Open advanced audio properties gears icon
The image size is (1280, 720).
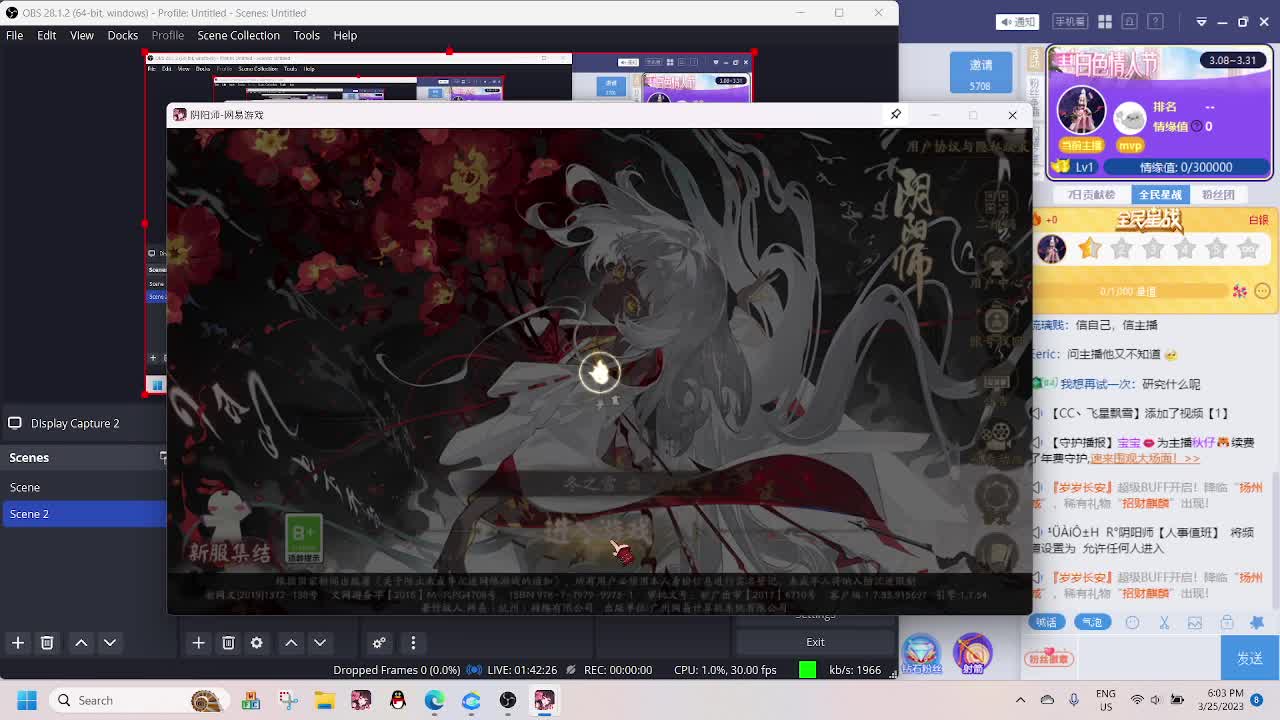coord(379,643)
